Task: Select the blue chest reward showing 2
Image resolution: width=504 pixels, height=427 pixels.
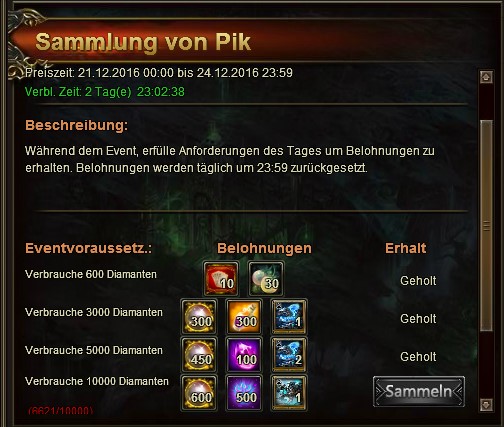Action: pos(289,355)
